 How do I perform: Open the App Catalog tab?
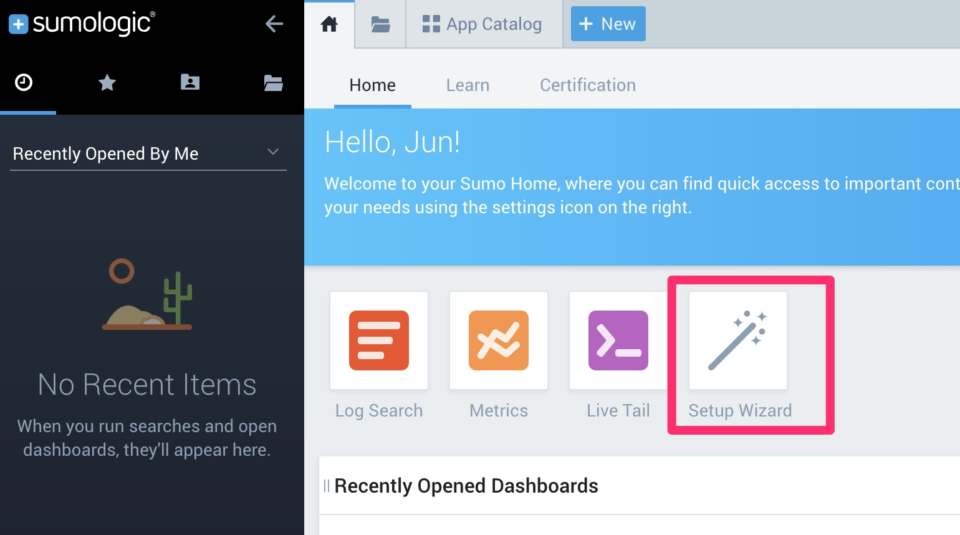pyautogui.click(x=482, y=24)
